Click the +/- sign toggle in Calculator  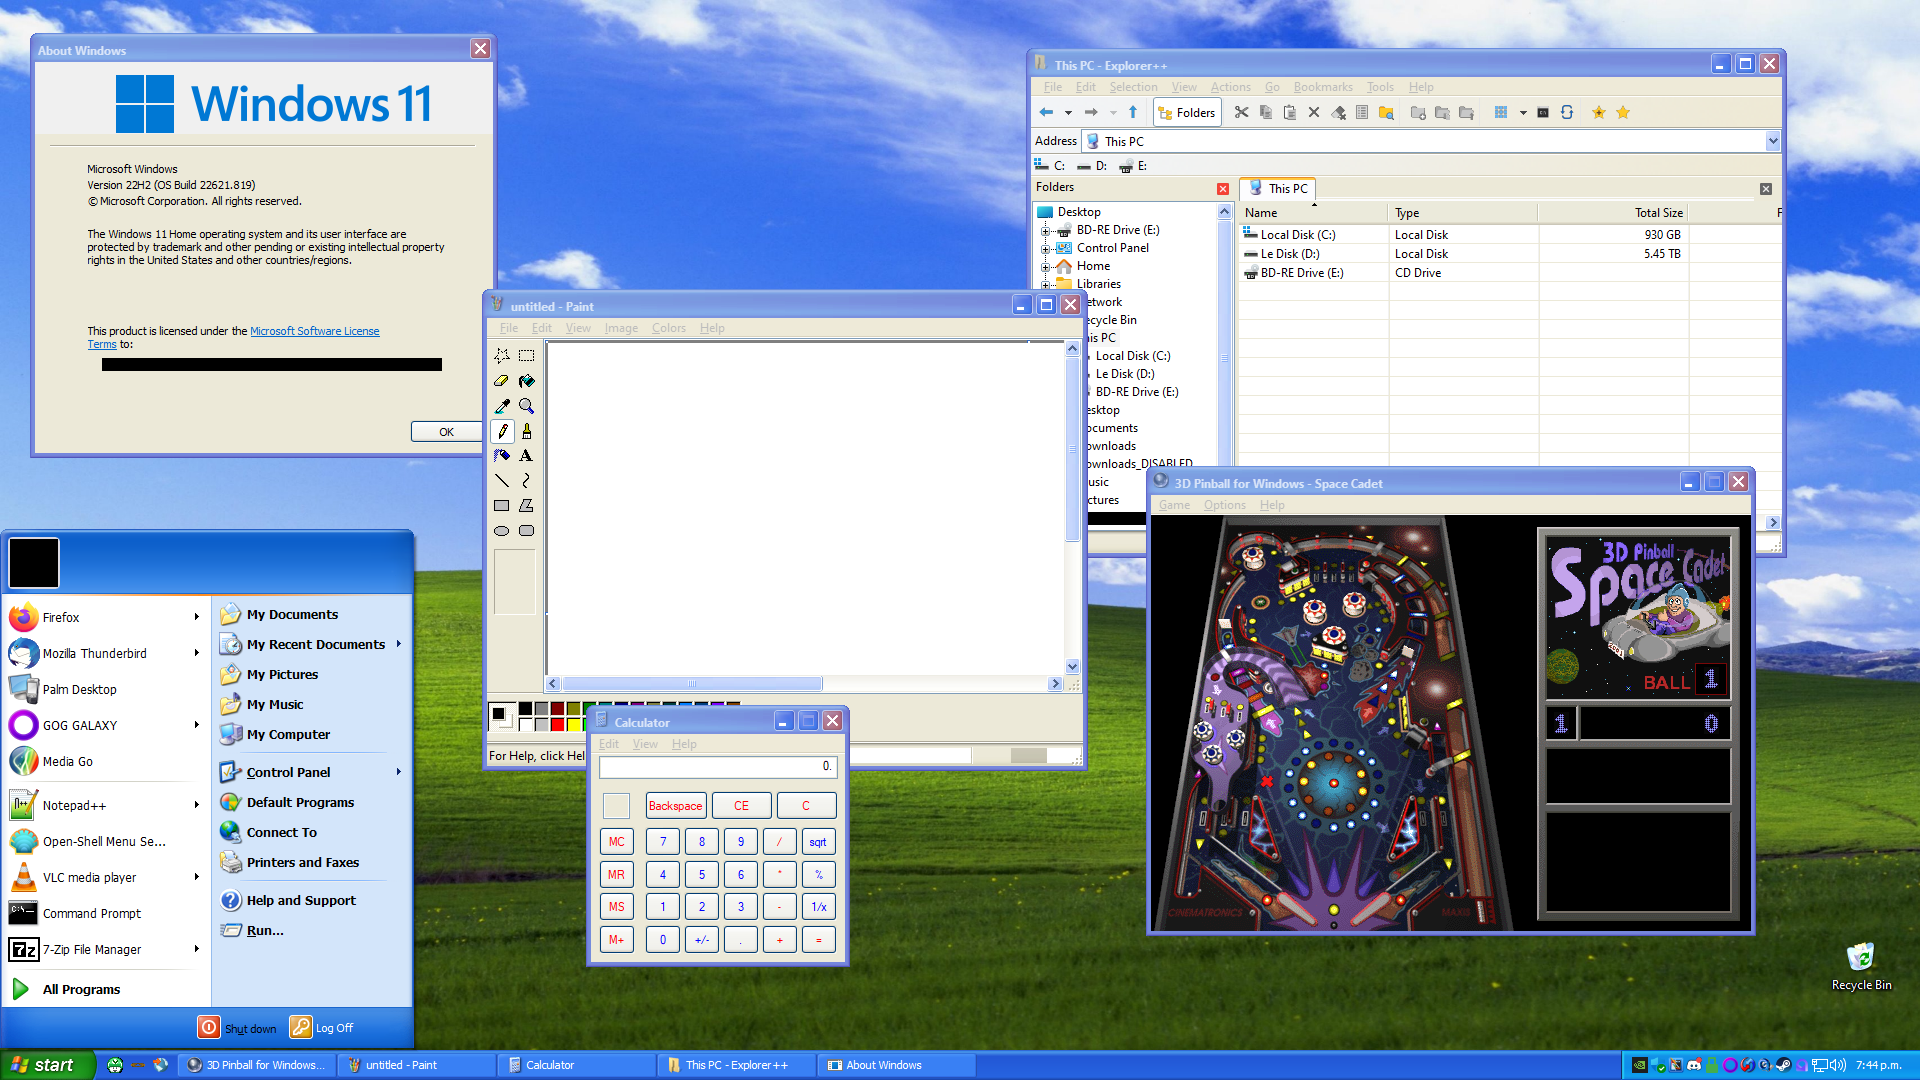[x=699, y=939]
